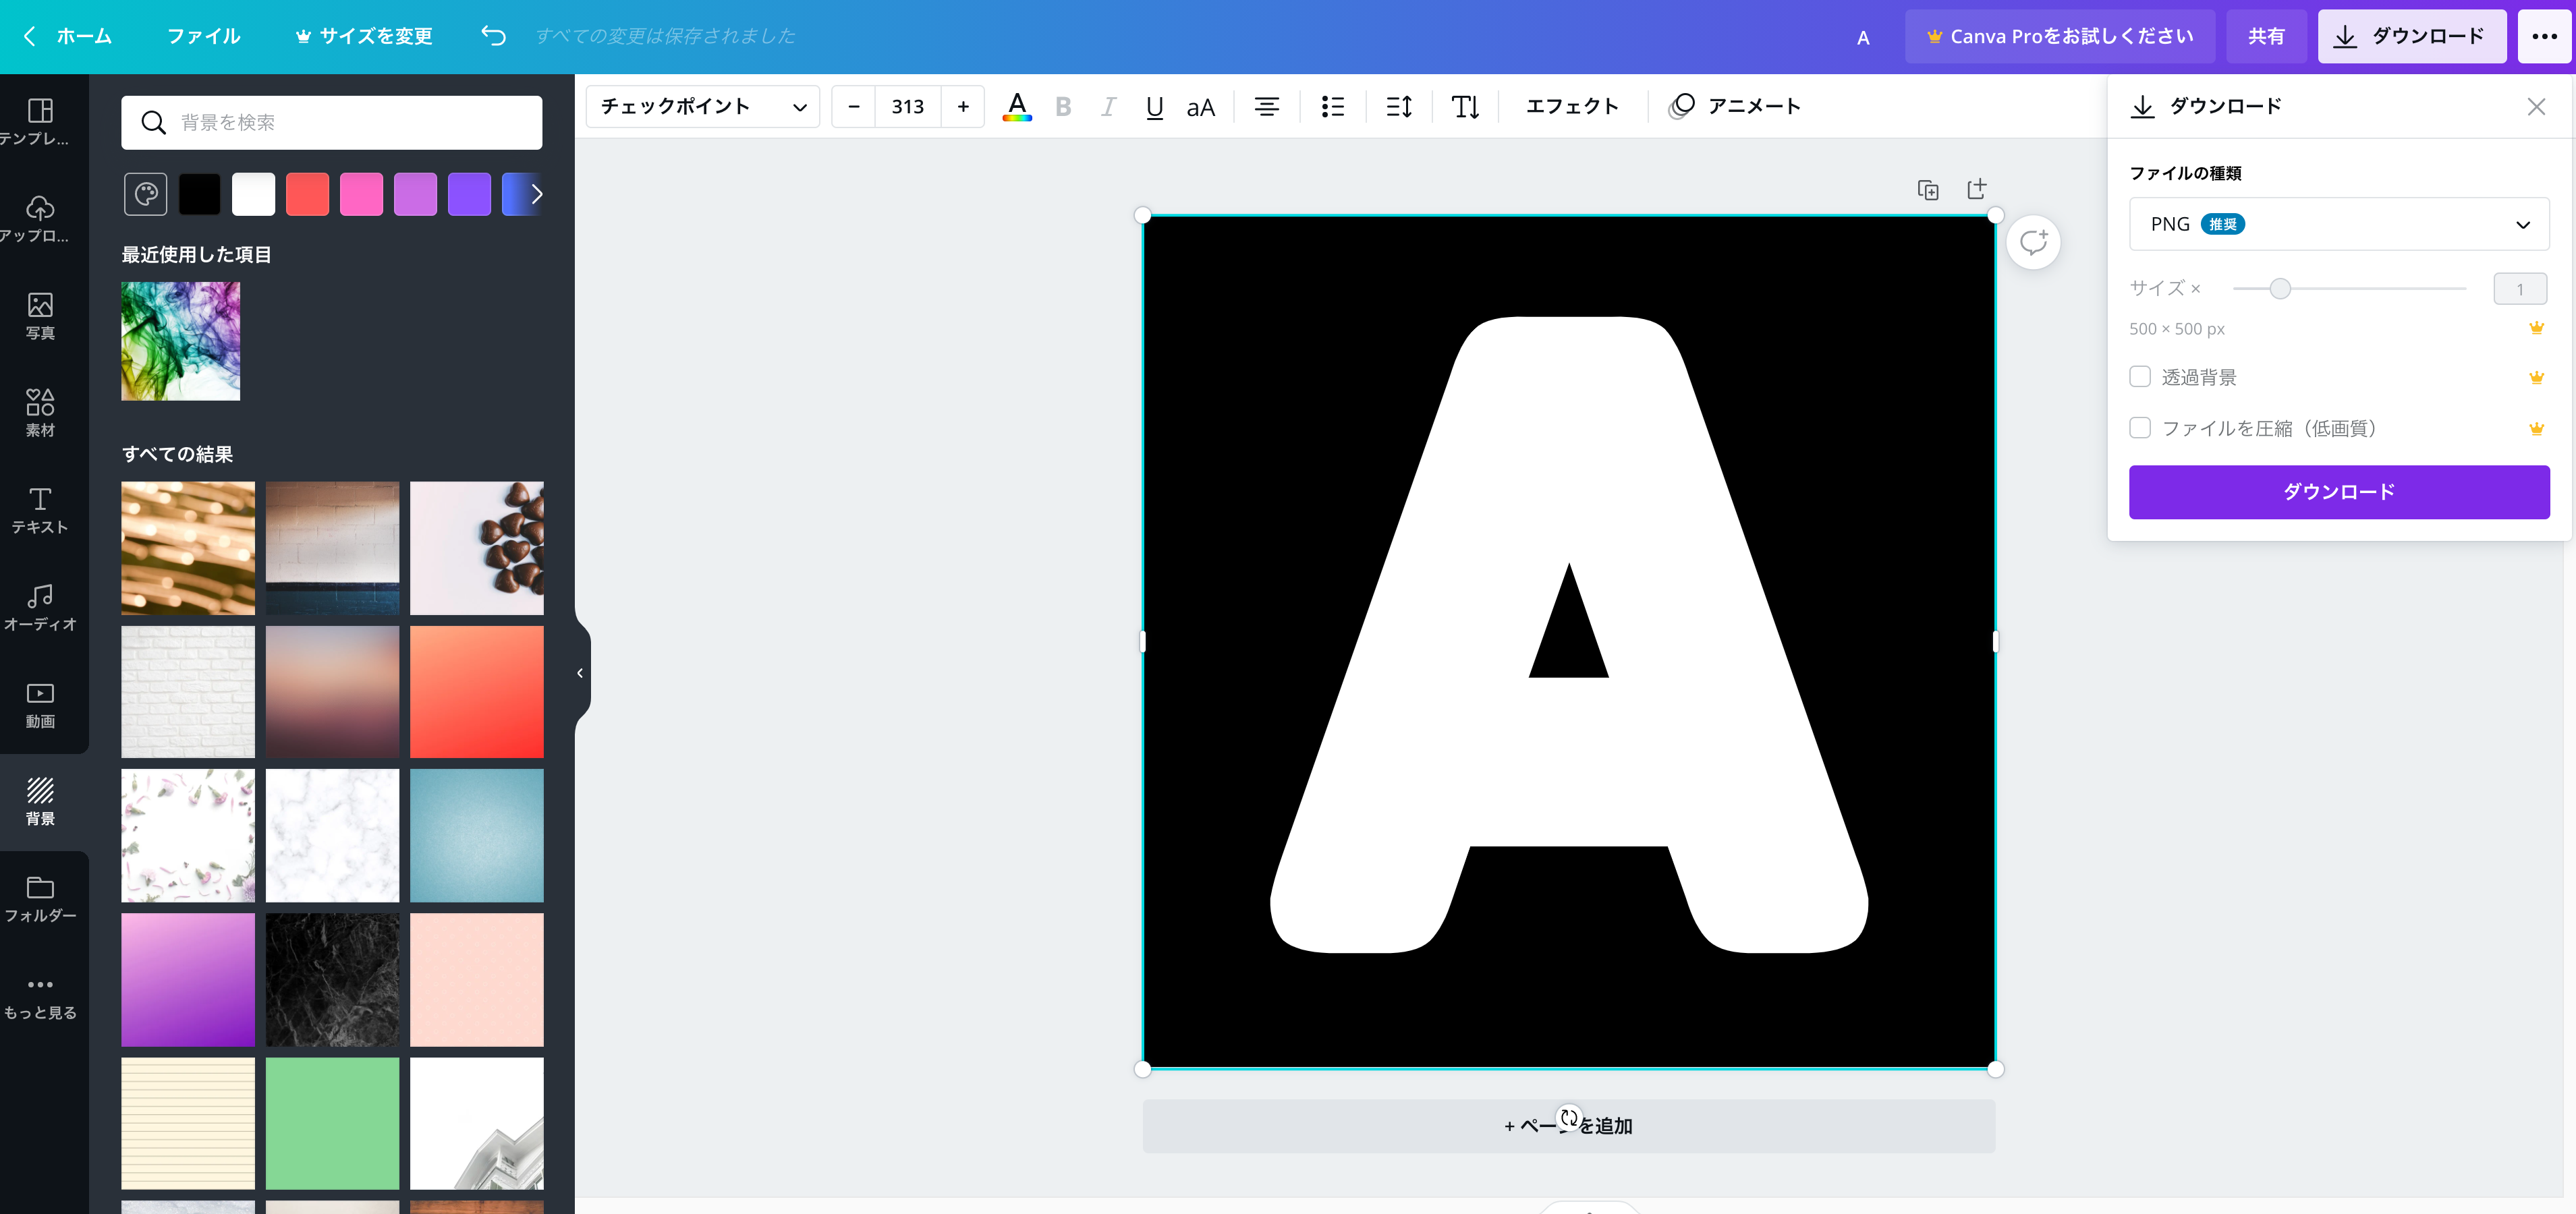Increase font size with plus
2576x1214 pixels.
tap(963, 106)
